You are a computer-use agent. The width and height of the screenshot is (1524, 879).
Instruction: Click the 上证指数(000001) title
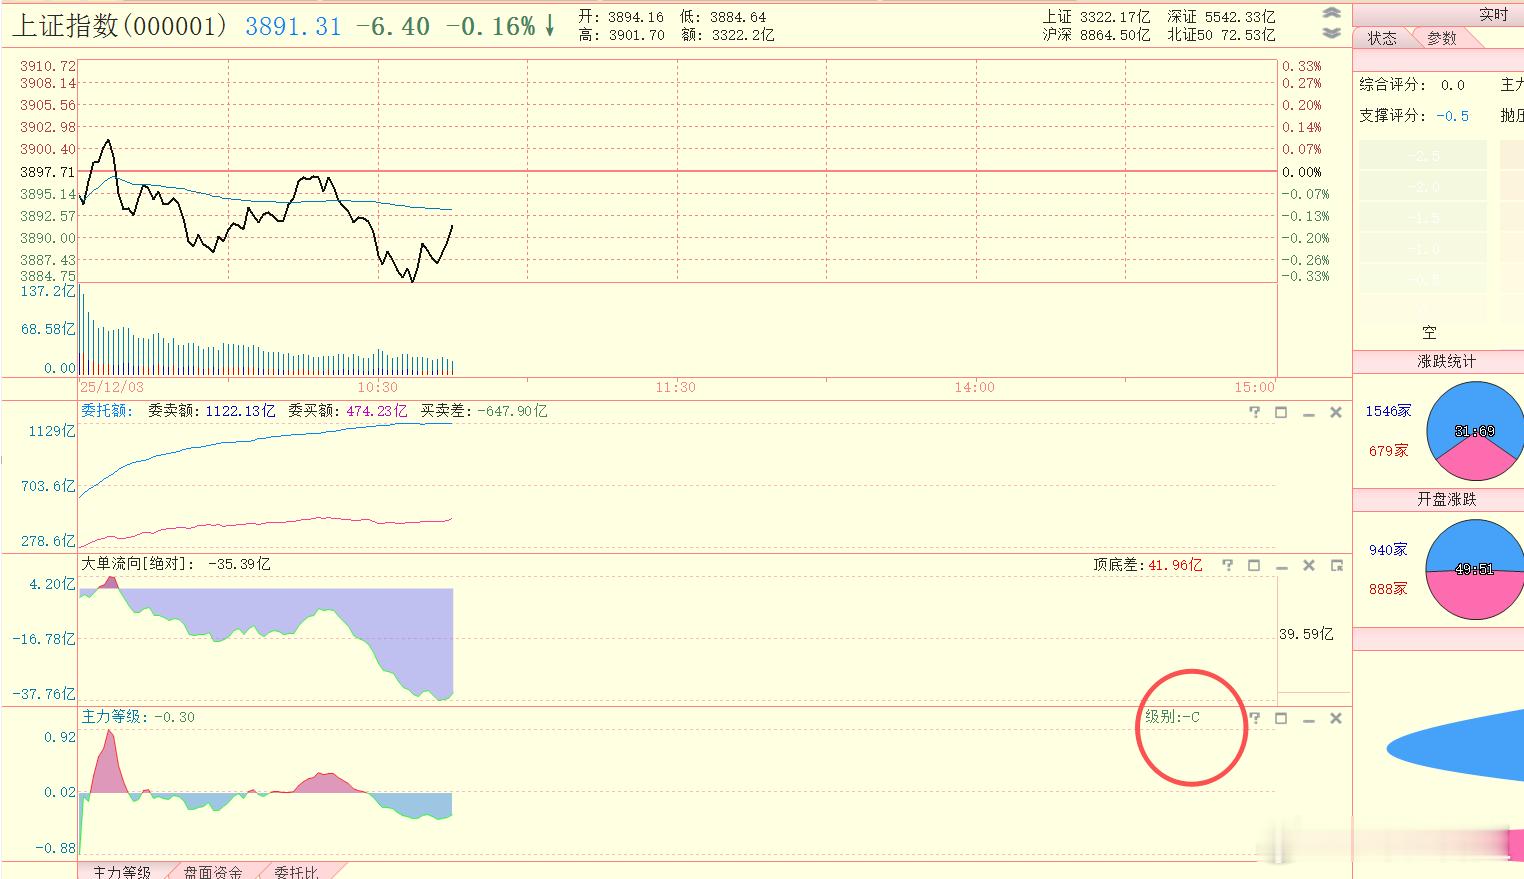tap(120, 26)
